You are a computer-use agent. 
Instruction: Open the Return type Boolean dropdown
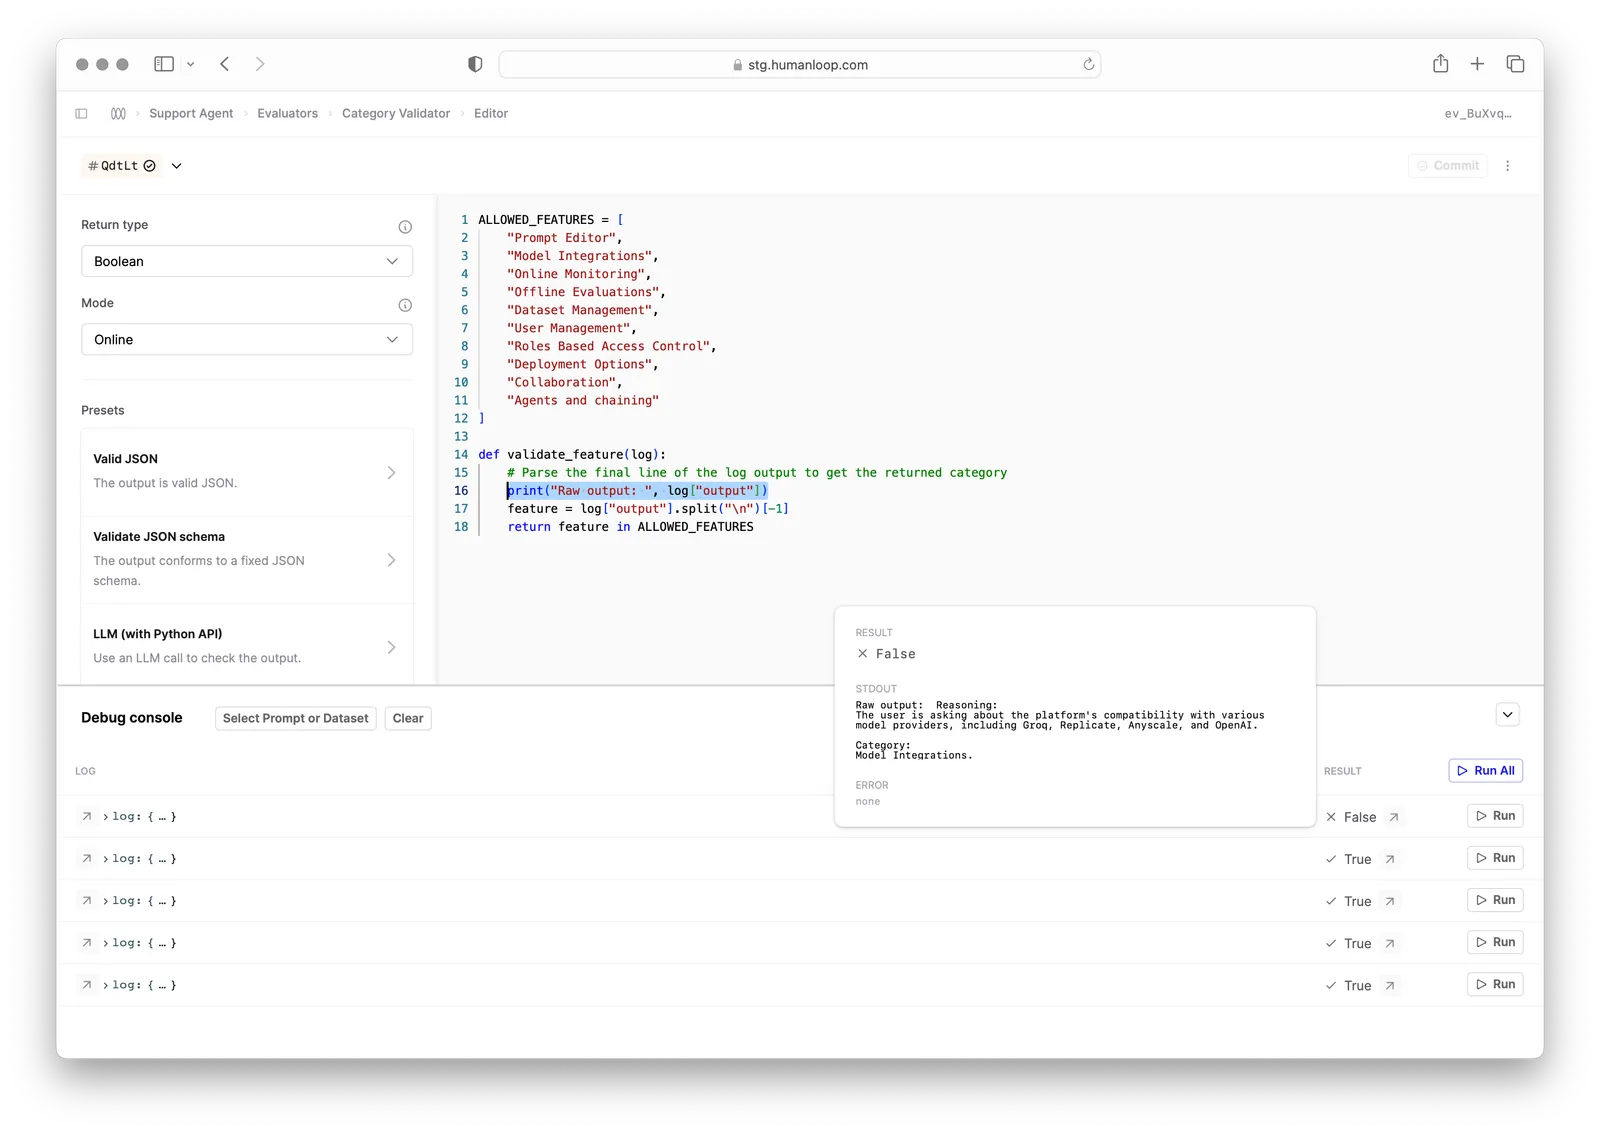click(247, 261)
